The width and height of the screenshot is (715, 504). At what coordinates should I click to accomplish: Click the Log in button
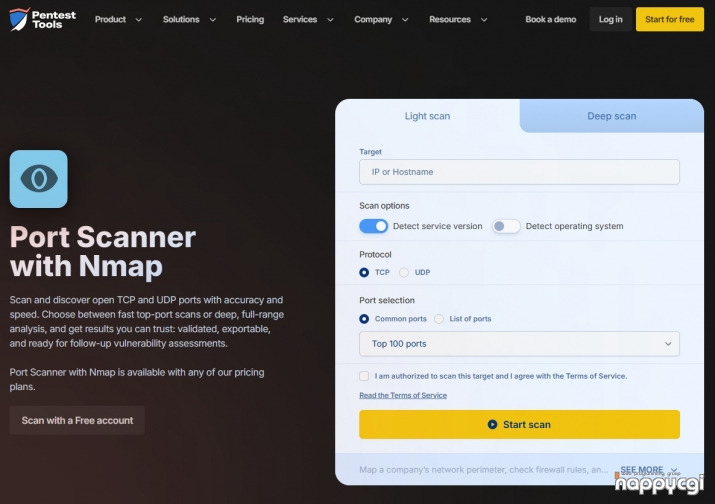[611, 19]
